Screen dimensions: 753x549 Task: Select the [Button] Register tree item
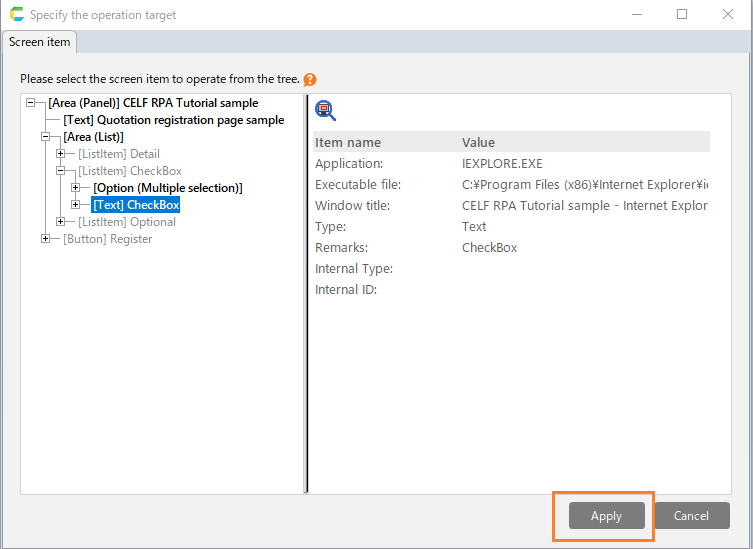point(107,239)
